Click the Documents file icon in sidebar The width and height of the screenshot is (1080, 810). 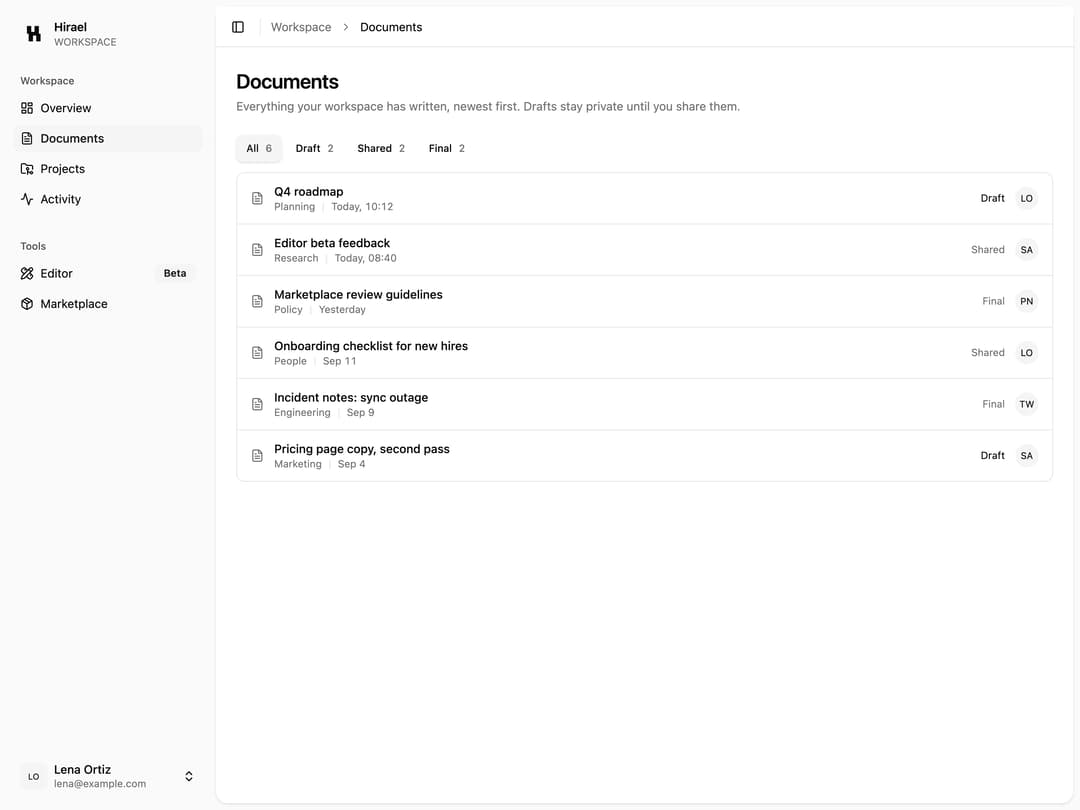27,138
